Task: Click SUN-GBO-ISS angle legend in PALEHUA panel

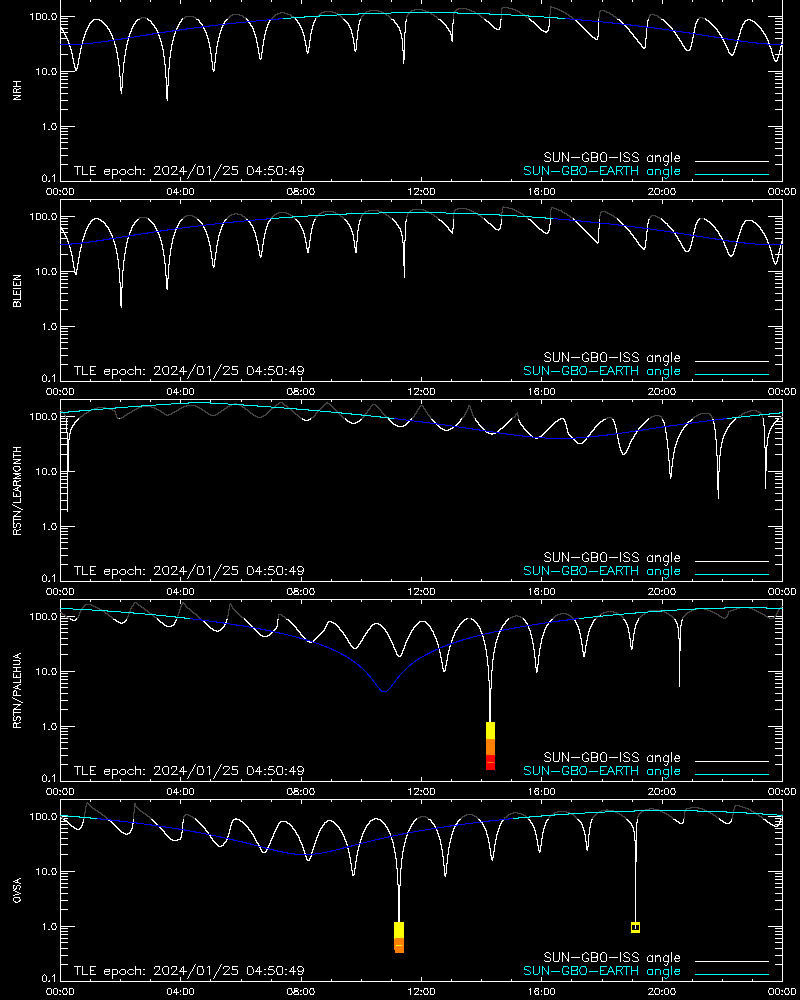Action: [x=612, y=758]
